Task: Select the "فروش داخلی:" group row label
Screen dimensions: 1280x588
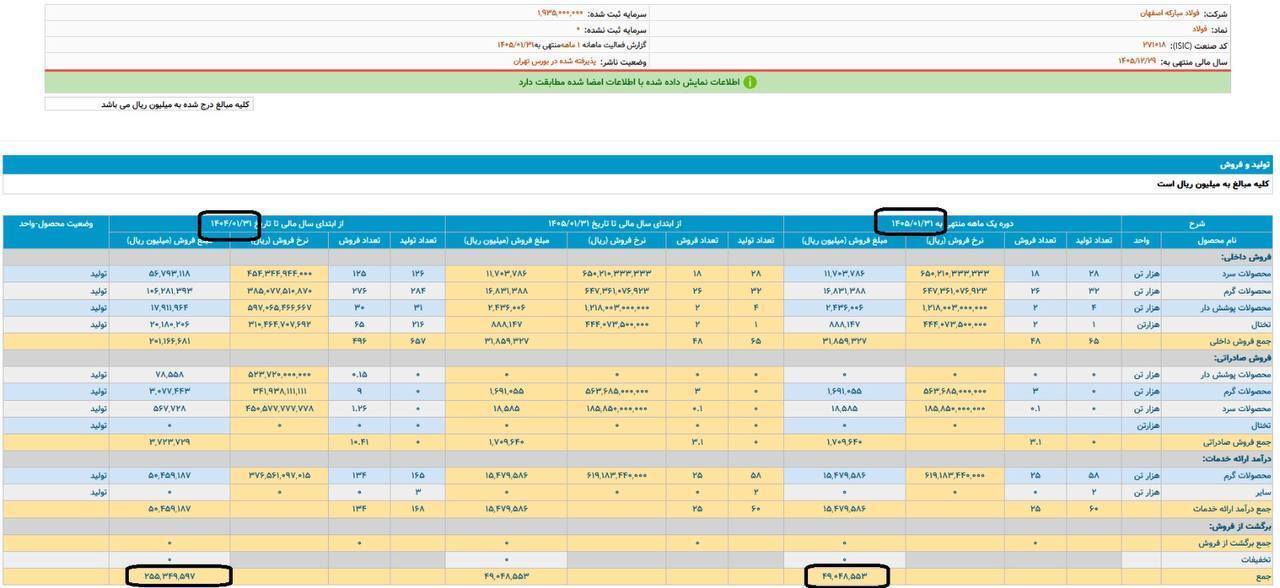Action: click(x=1247, y=257)
